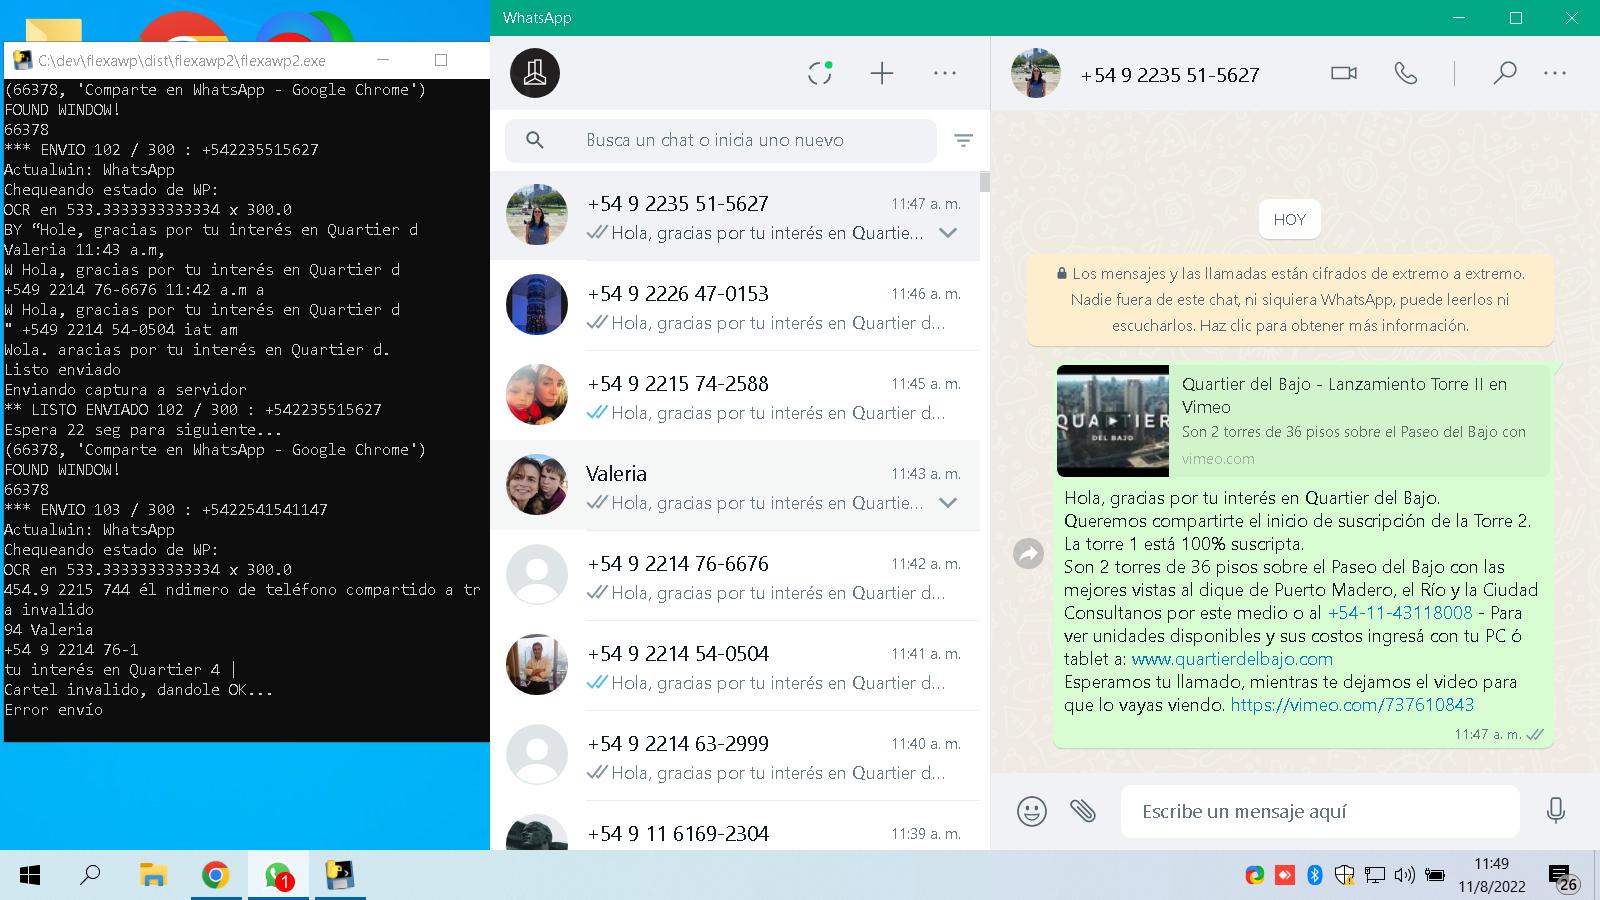Play the Quartier del Bajo Vimeo preview
The height and width of the screenshot is (900, 1600).
tap(1113, 421)
